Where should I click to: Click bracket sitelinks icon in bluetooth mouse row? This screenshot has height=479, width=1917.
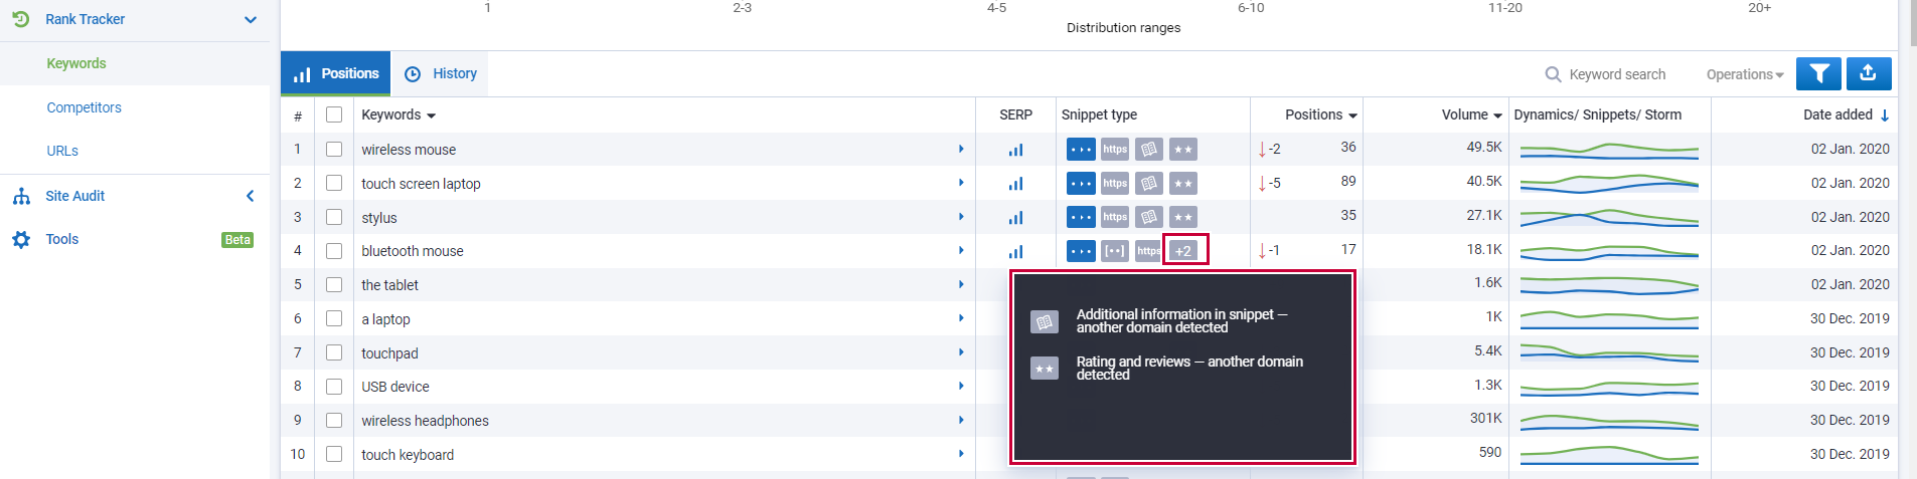tap(1115, 251)
